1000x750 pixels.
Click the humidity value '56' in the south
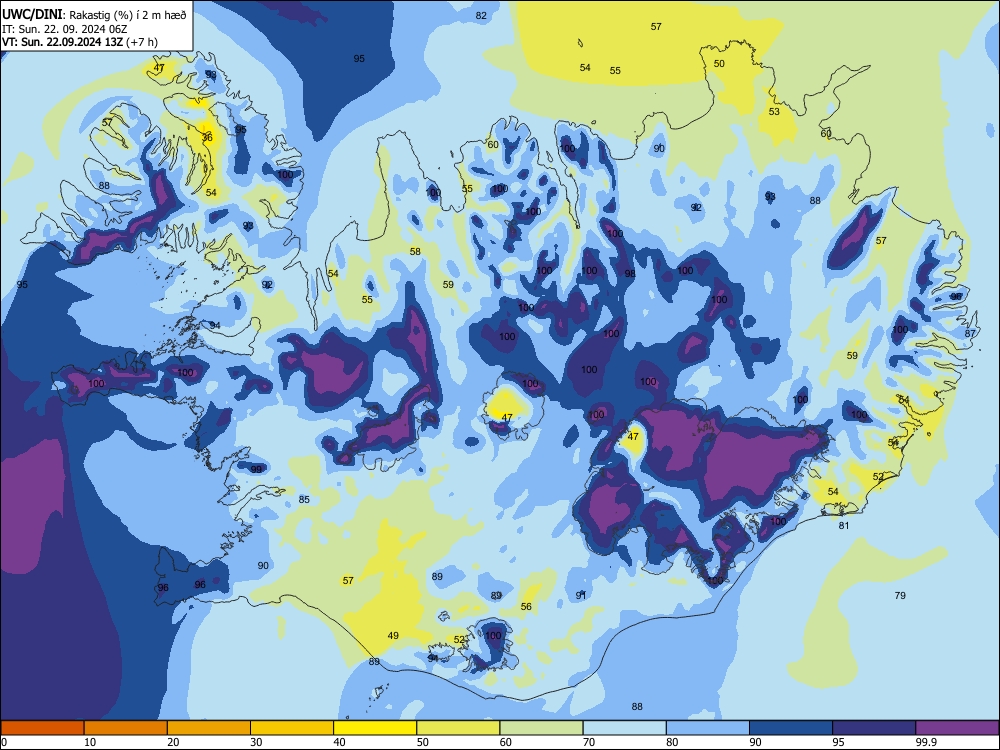(x=526, y=607)
